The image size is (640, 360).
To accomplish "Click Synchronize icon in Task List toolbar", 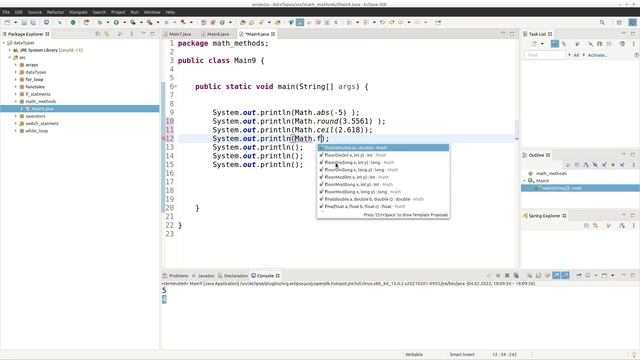I will click(x=622, y=44).
